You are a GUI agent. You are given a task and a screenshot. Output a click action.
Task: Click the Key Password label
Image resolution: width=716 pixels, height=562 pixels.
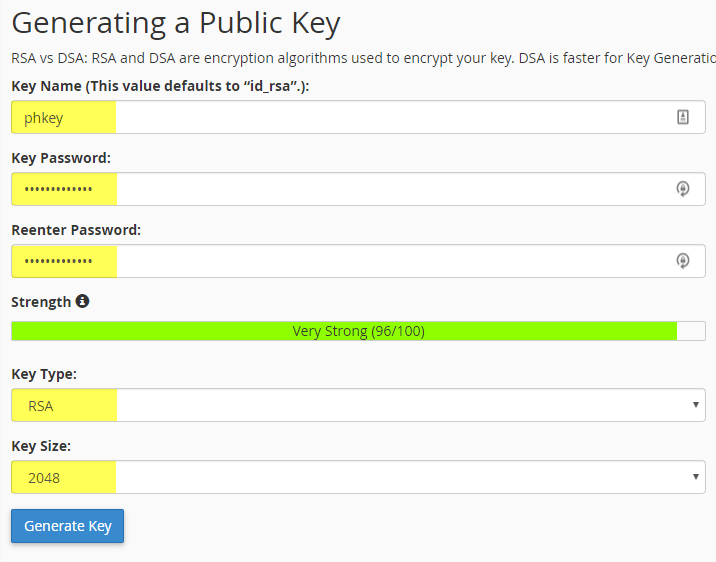pos(61,158)
